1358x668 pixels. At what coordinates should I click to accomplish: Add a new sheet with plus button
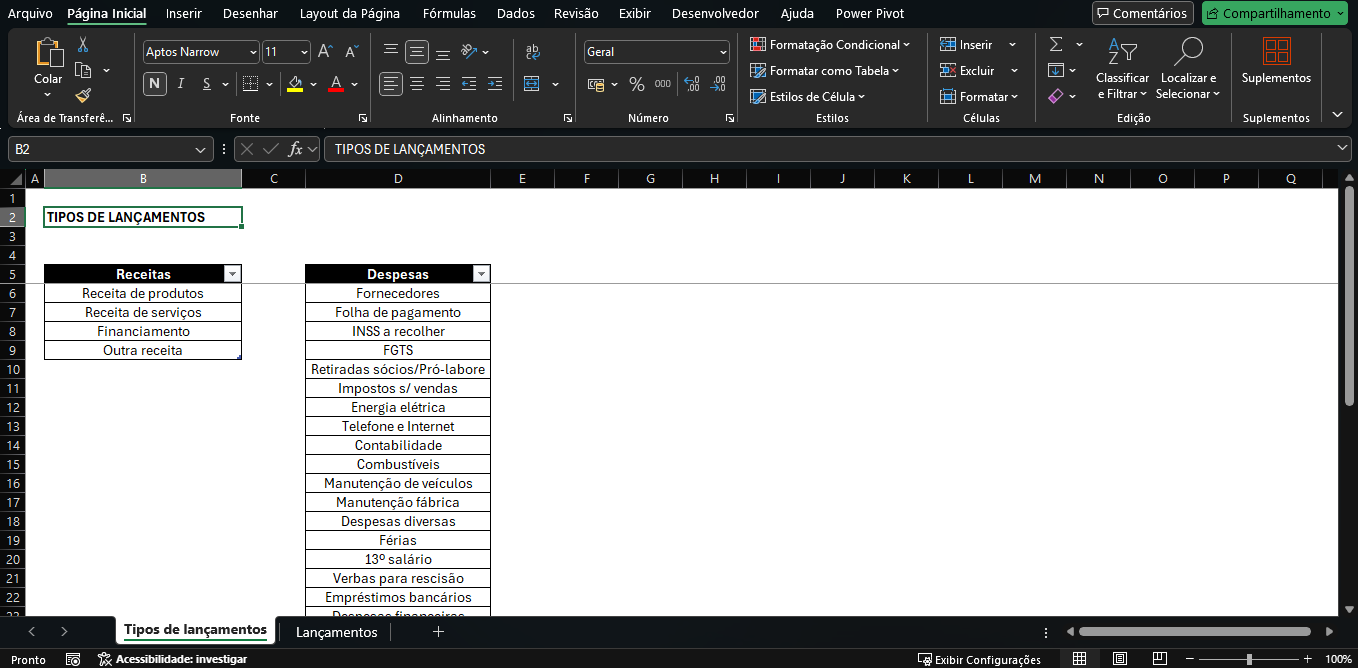(x=438, y=632)
